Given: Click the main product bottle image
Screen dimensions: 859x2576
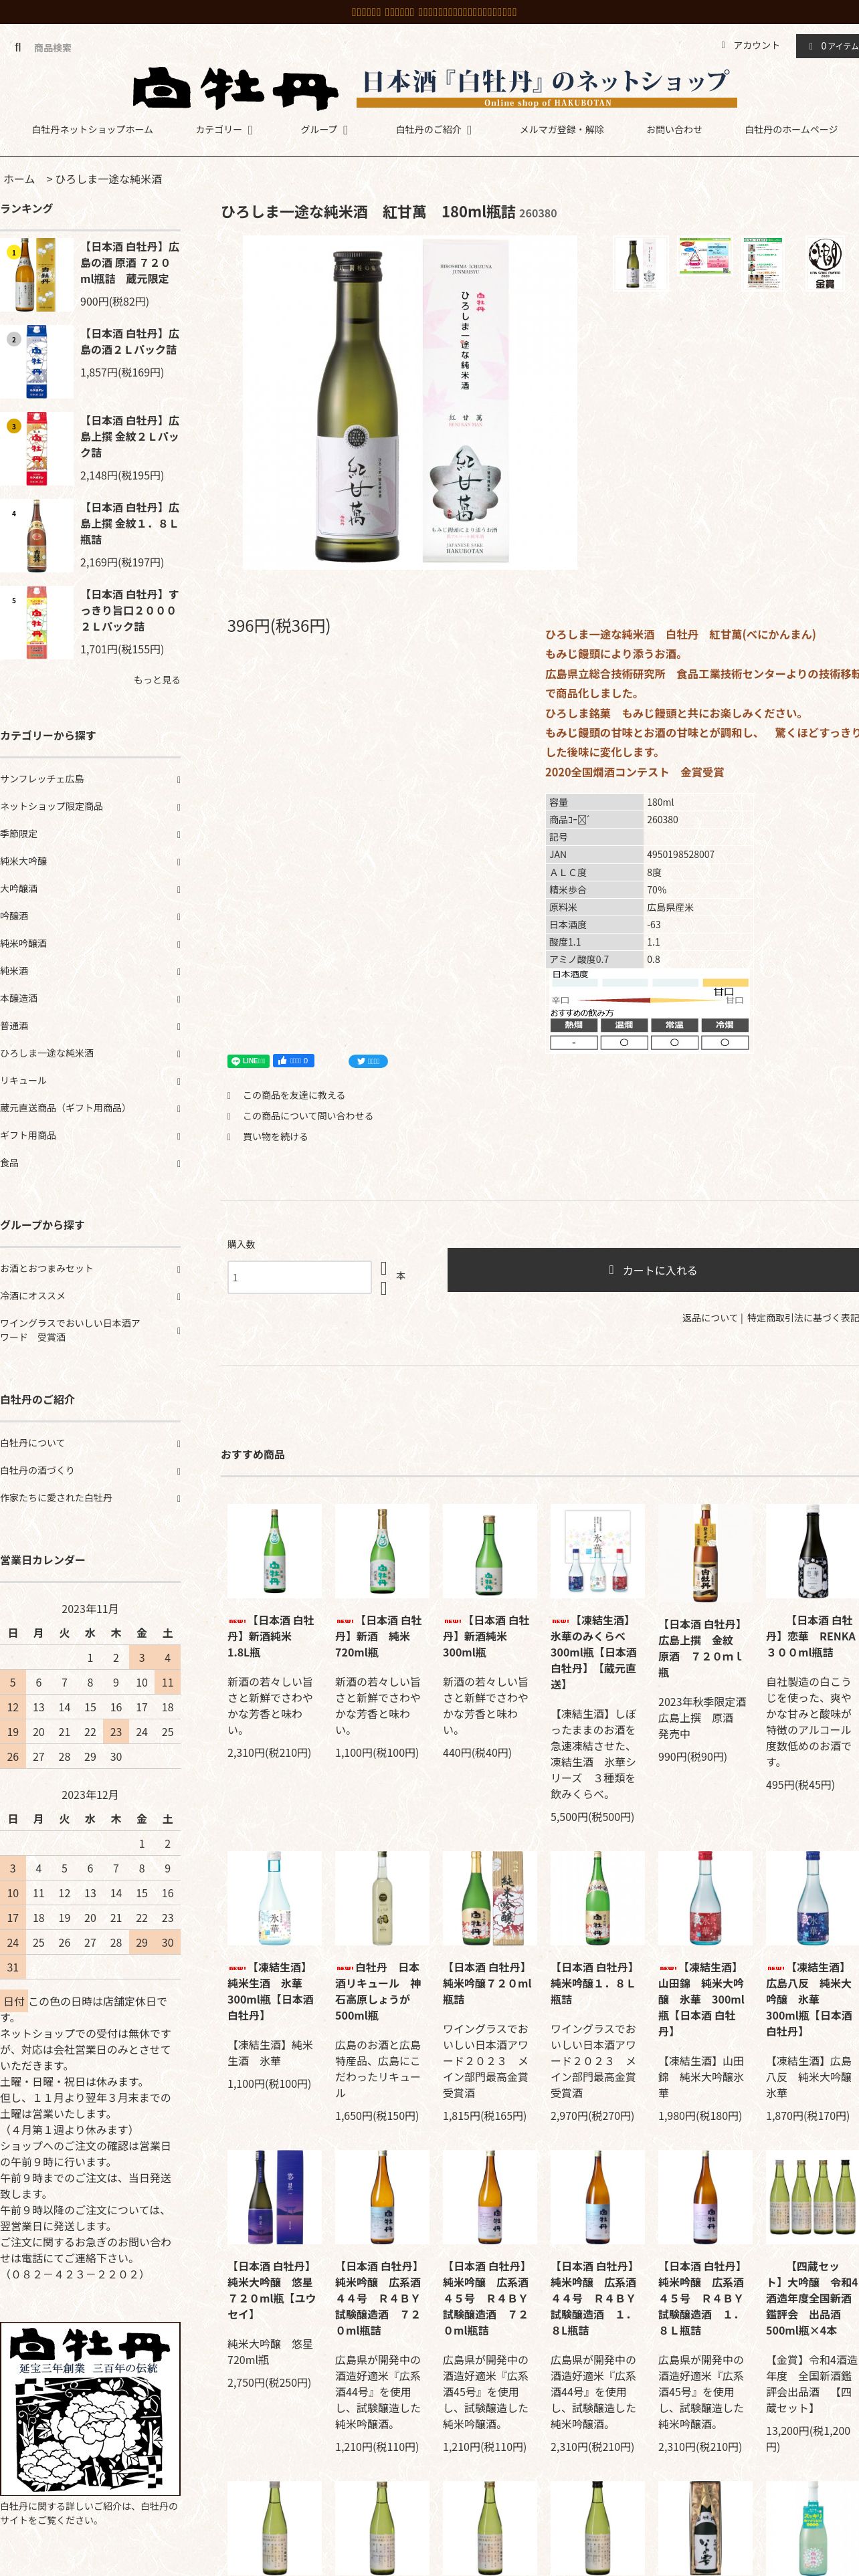Looking at the screenshot, I should pos(409,403).
